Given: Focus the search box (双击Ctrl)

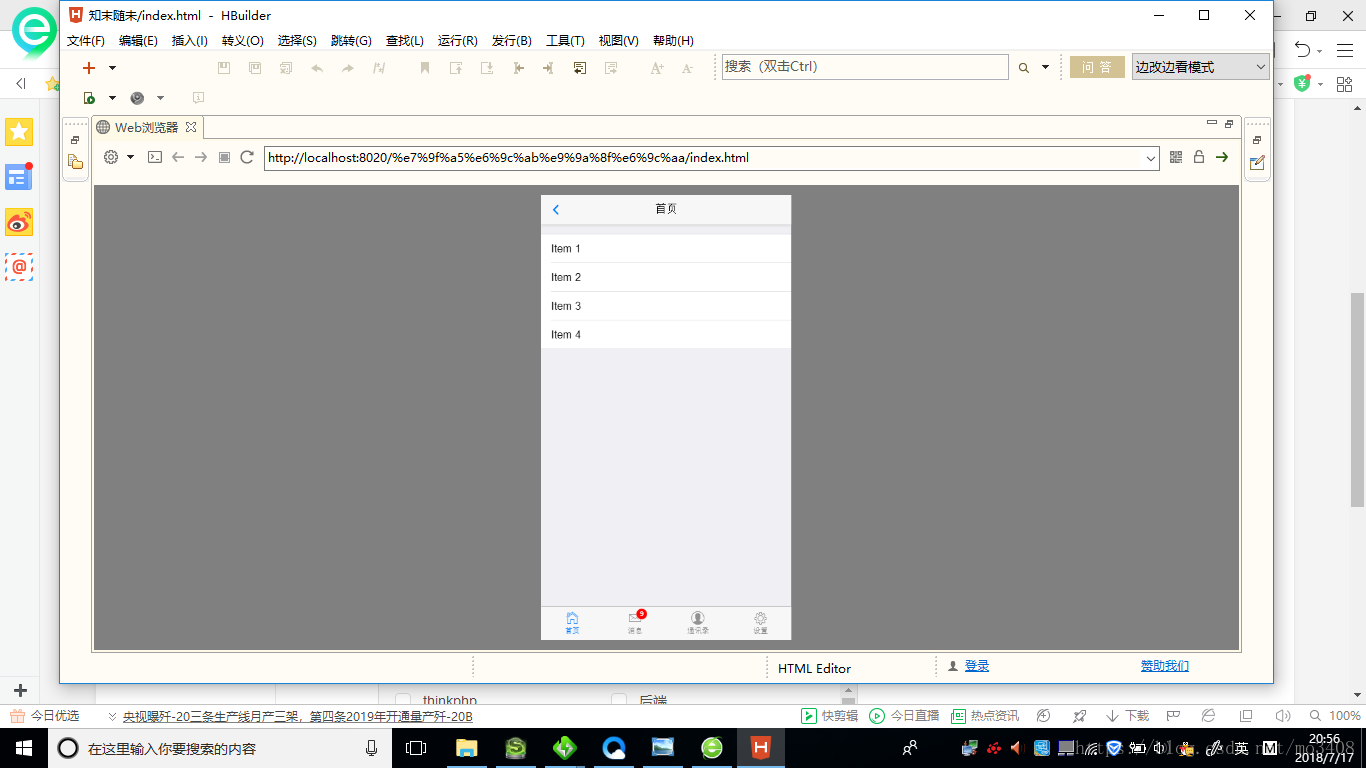Looking at the screenshot, I should coord(865,67).
